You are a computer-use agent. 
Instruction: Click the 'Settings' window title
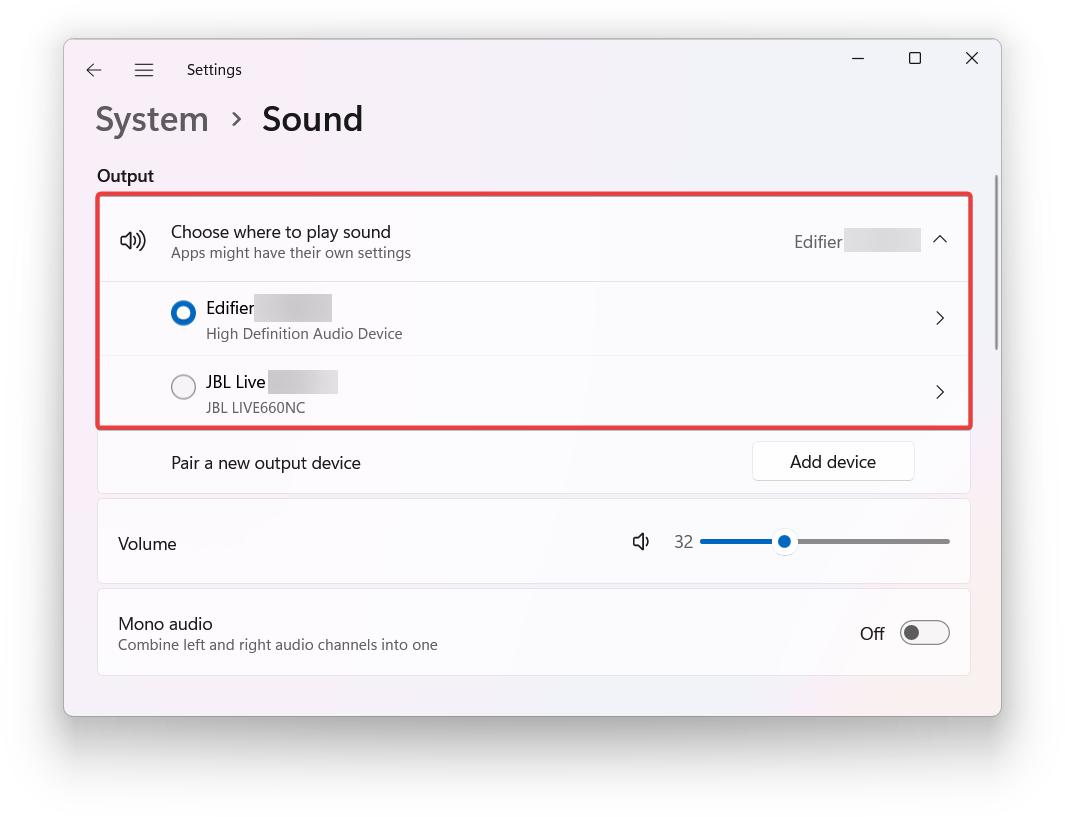point(214,70)
